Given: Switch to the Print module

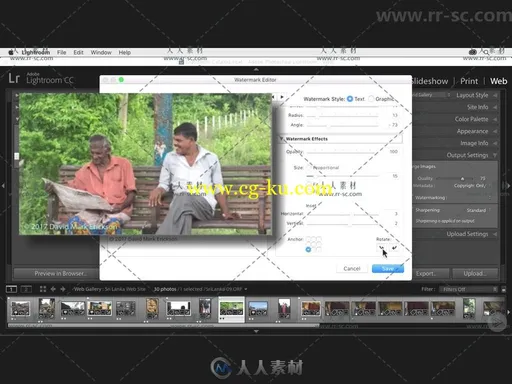Looking at the screenshot, I should click(x=469, y=81).
